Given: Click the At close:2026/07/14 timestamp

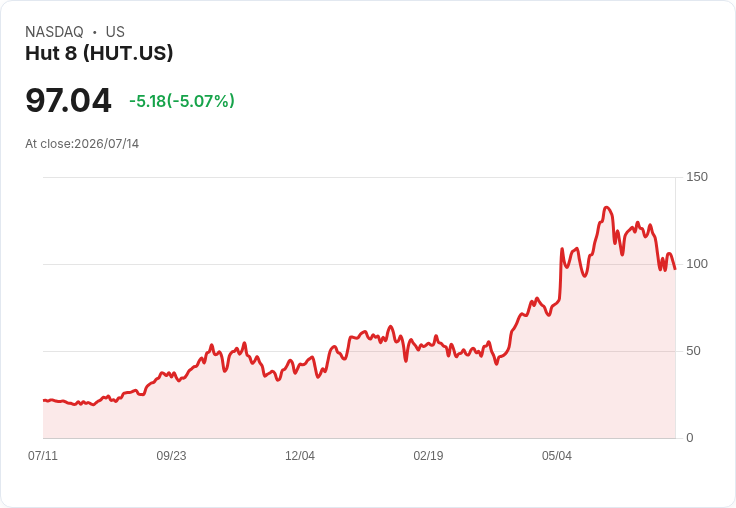Looking at the screenshot, I should click(82, 144).
